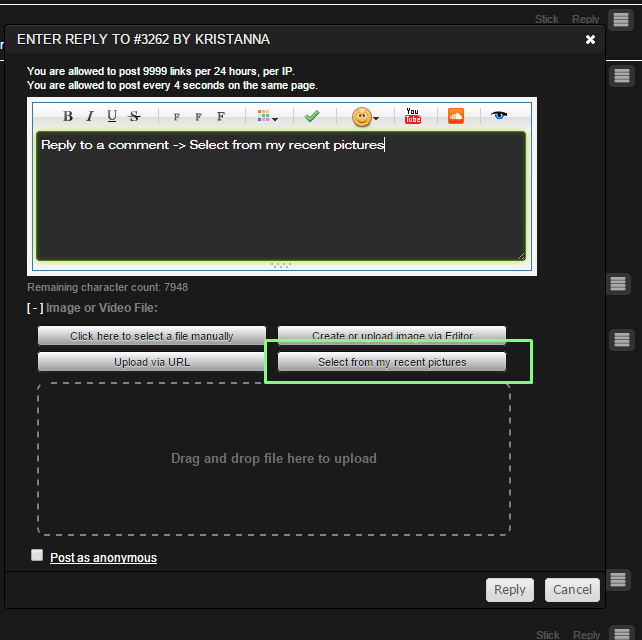
Task: Insert a SoundCloud track via toolbar
Action: tap(456, 116)
